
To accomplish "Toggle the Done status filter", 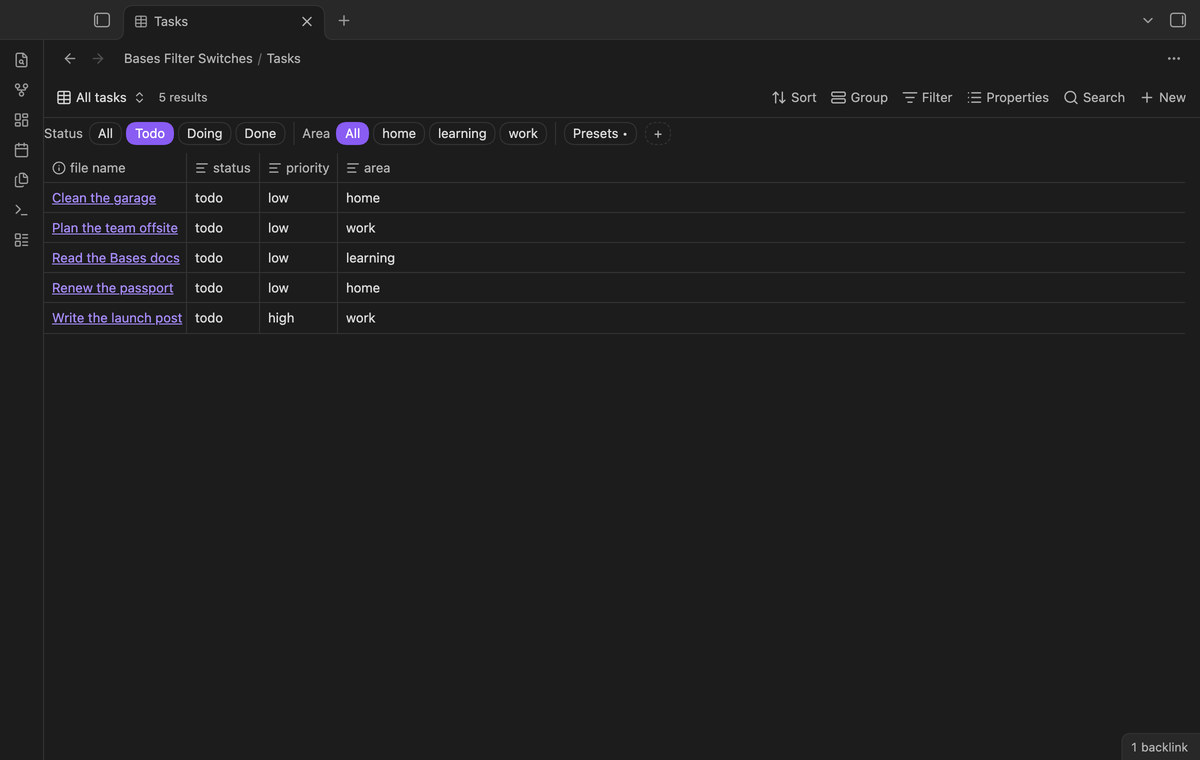I will [260, 133].
